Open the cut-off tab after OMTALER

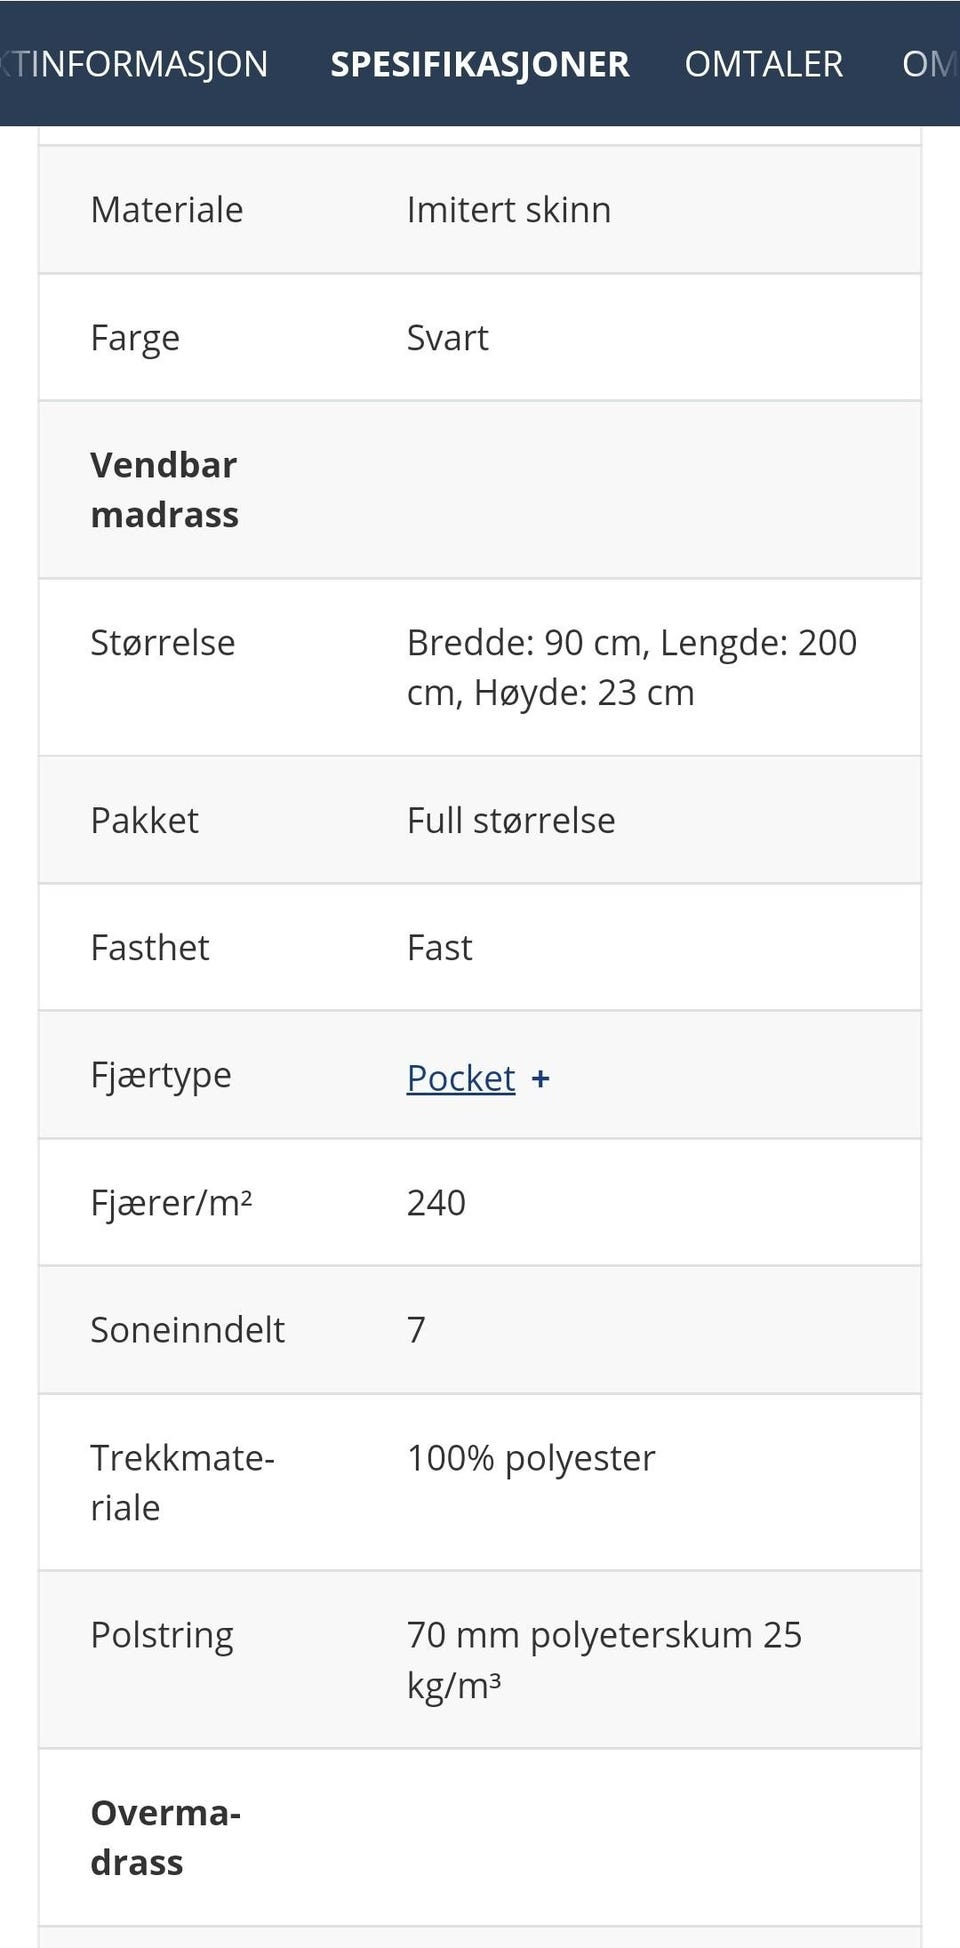(x=929, y=64)
